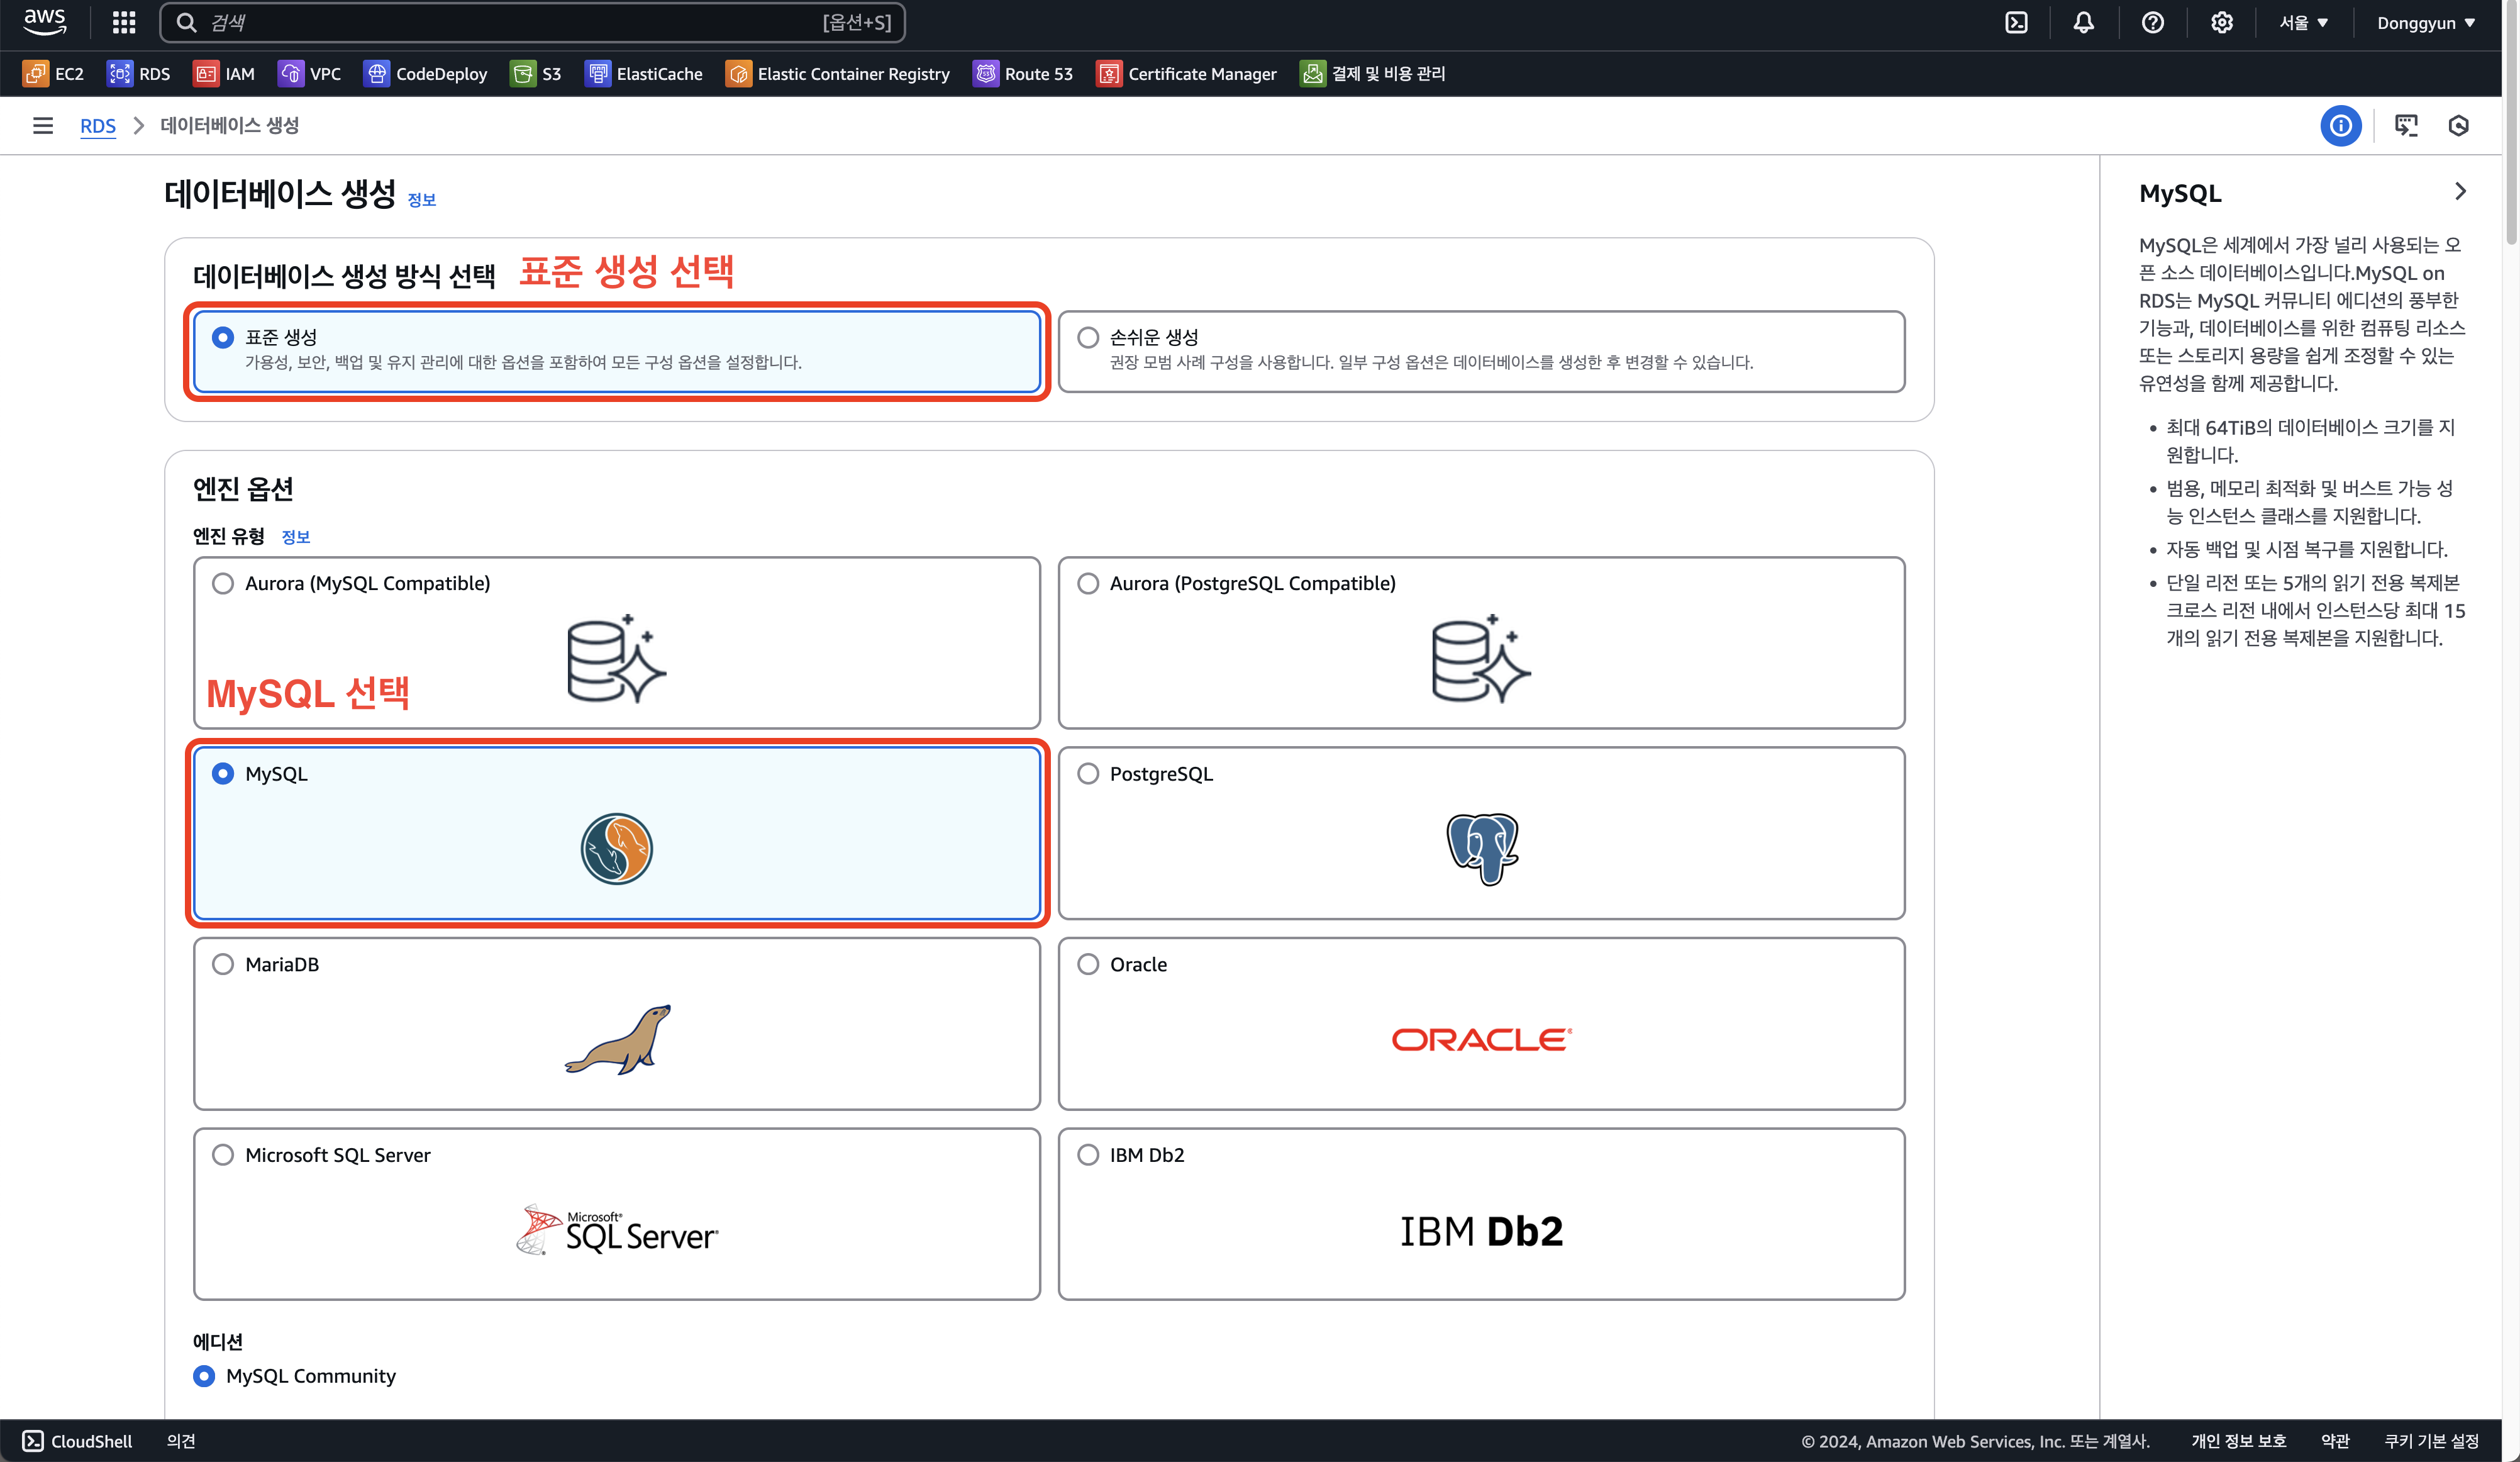Click Aurora MySQL database sparkle icon
The height and width of the screenshot is (1462, 2520).
tap(617, 658)
